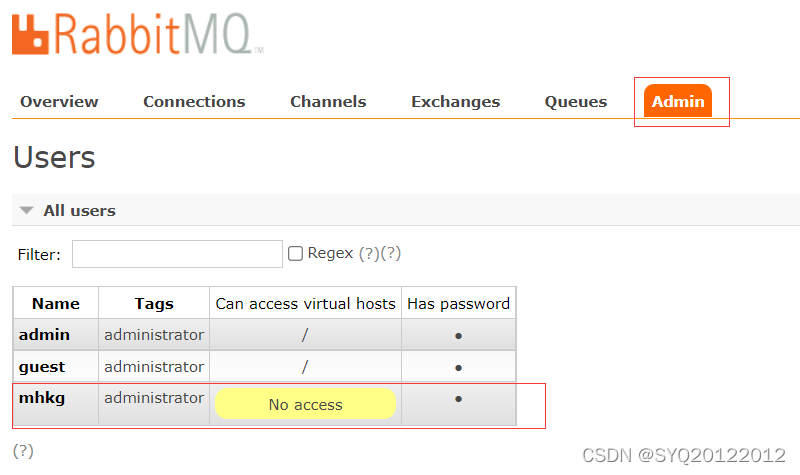Click the RabbitMQ logo icon
Image resolution: width=800 pixels, height=475 pixels.
[x=31, y=33]
